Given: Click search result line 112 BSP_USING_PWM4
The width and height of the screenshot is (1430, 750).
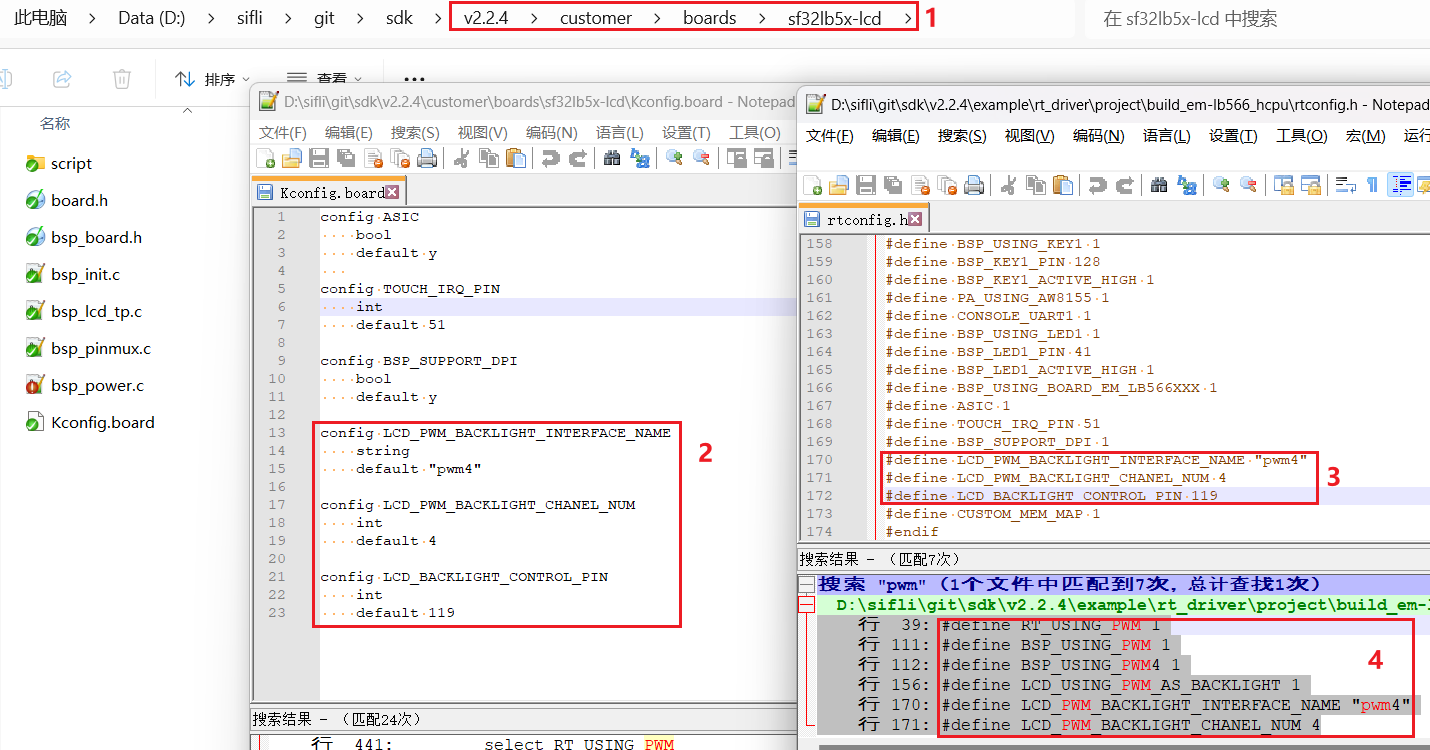Looking at the screenshot, I should coord(1019,665).
